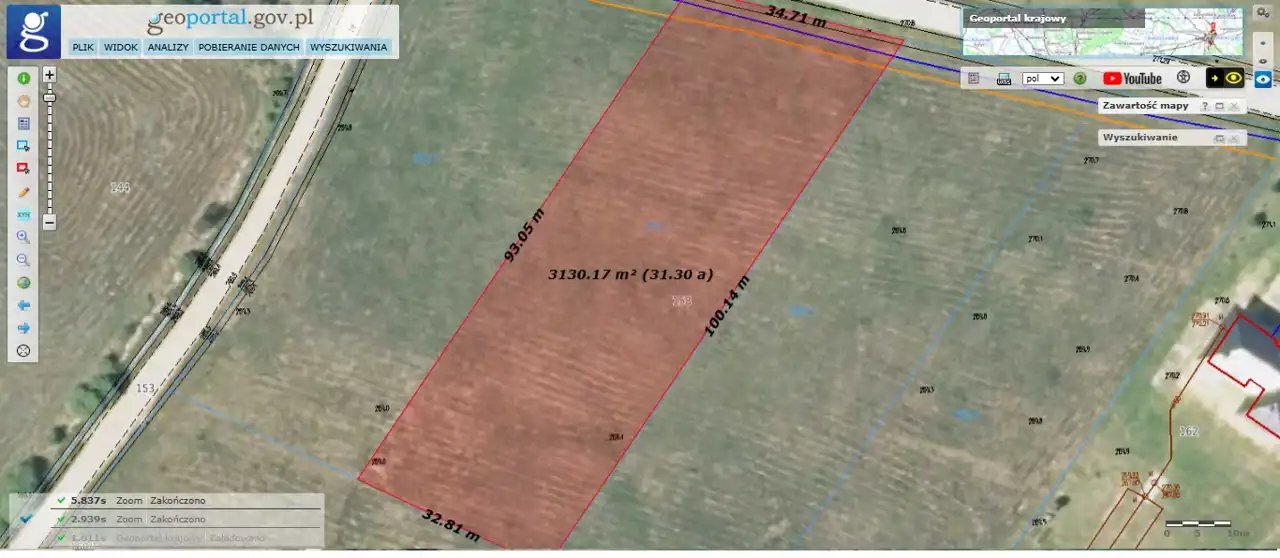Click the zoom level slider handle

[x=49, y=97]
